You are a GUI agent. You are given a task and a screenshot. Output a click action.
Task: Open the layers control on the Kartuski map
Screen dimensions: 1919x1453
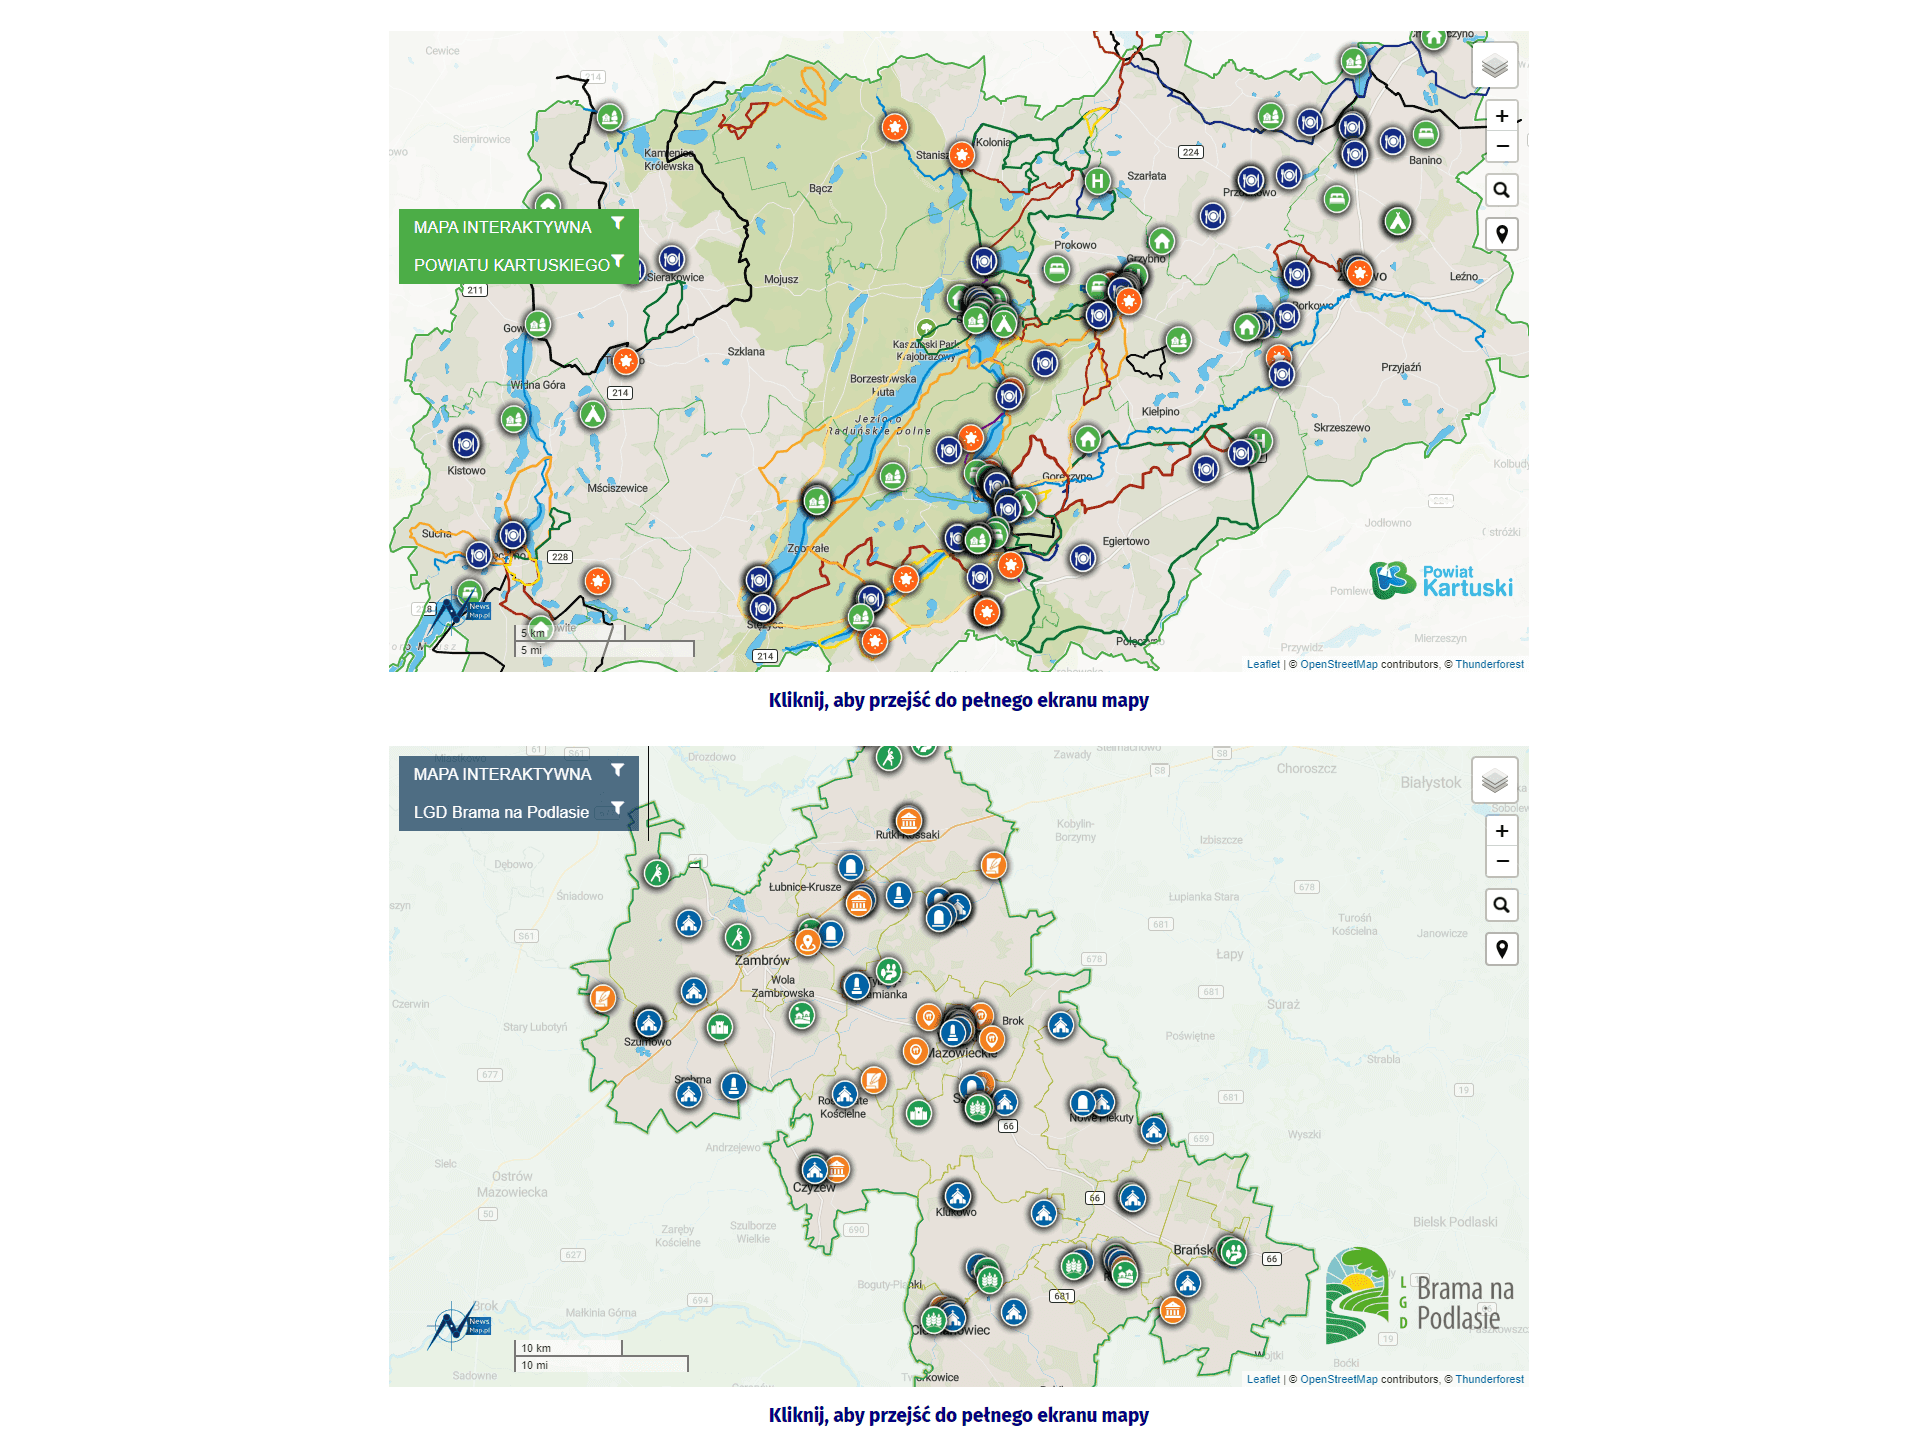tap(1494, 66)
